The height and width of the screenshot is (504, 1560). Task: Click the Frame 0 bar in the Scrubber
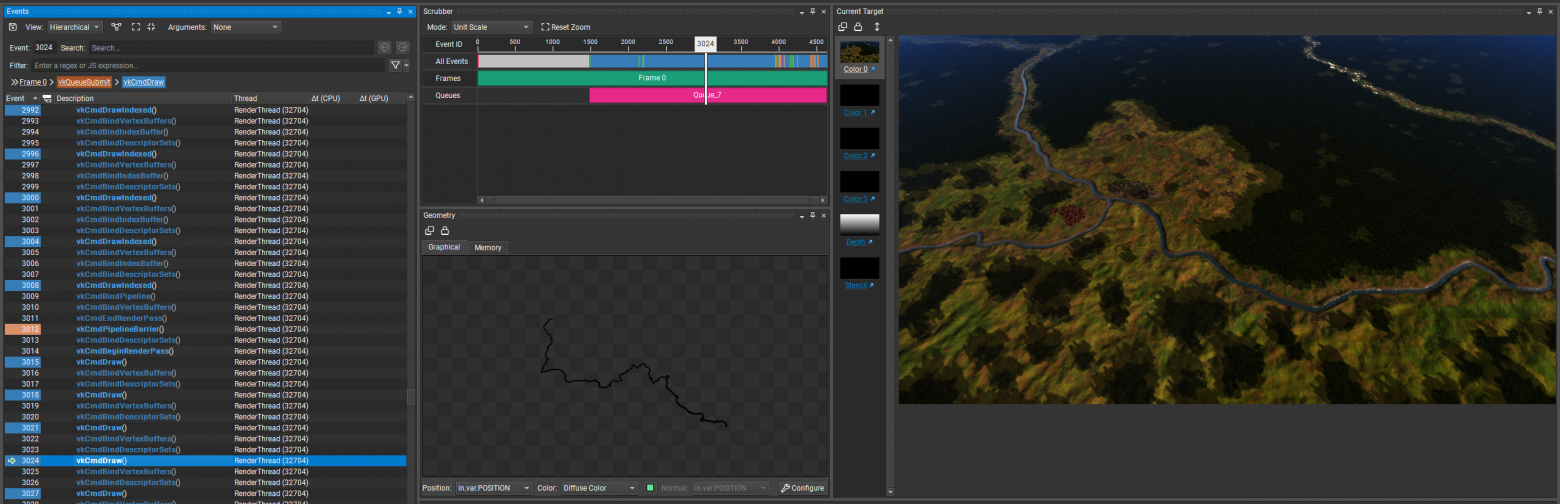652,78
